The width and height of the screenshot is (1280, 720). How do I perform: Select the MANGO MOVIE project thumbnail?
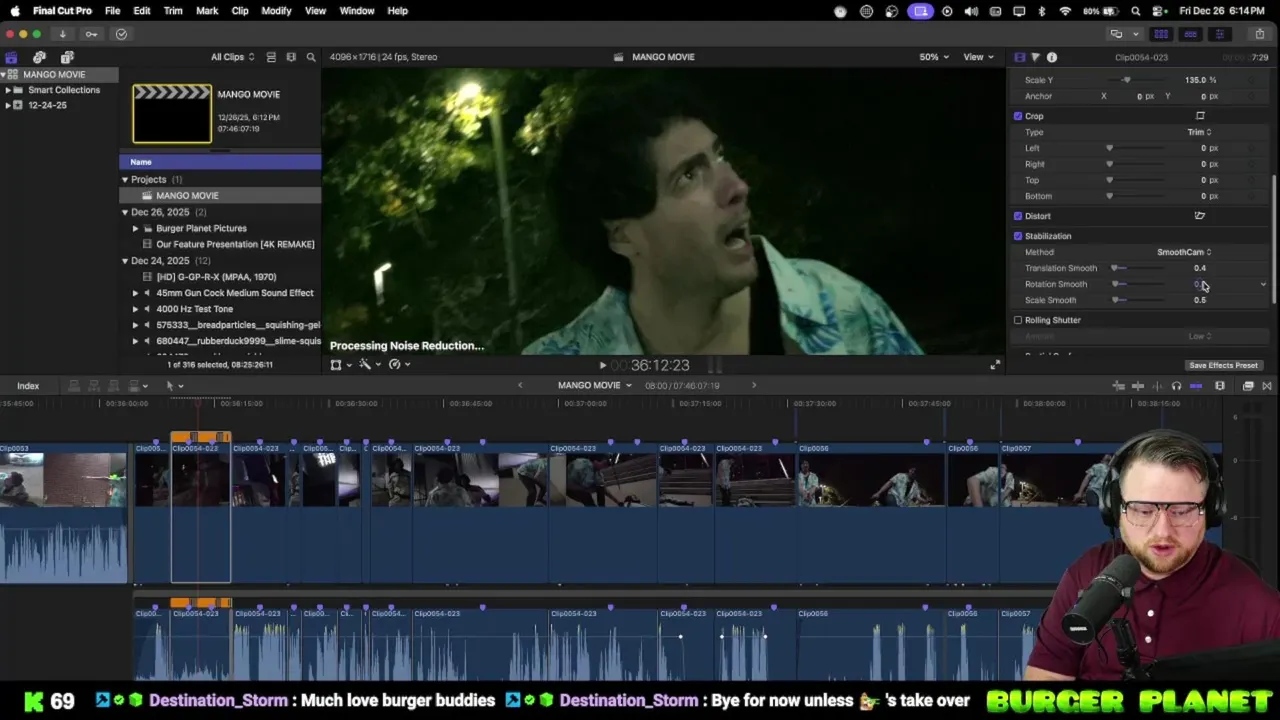[x=172, y=113]
